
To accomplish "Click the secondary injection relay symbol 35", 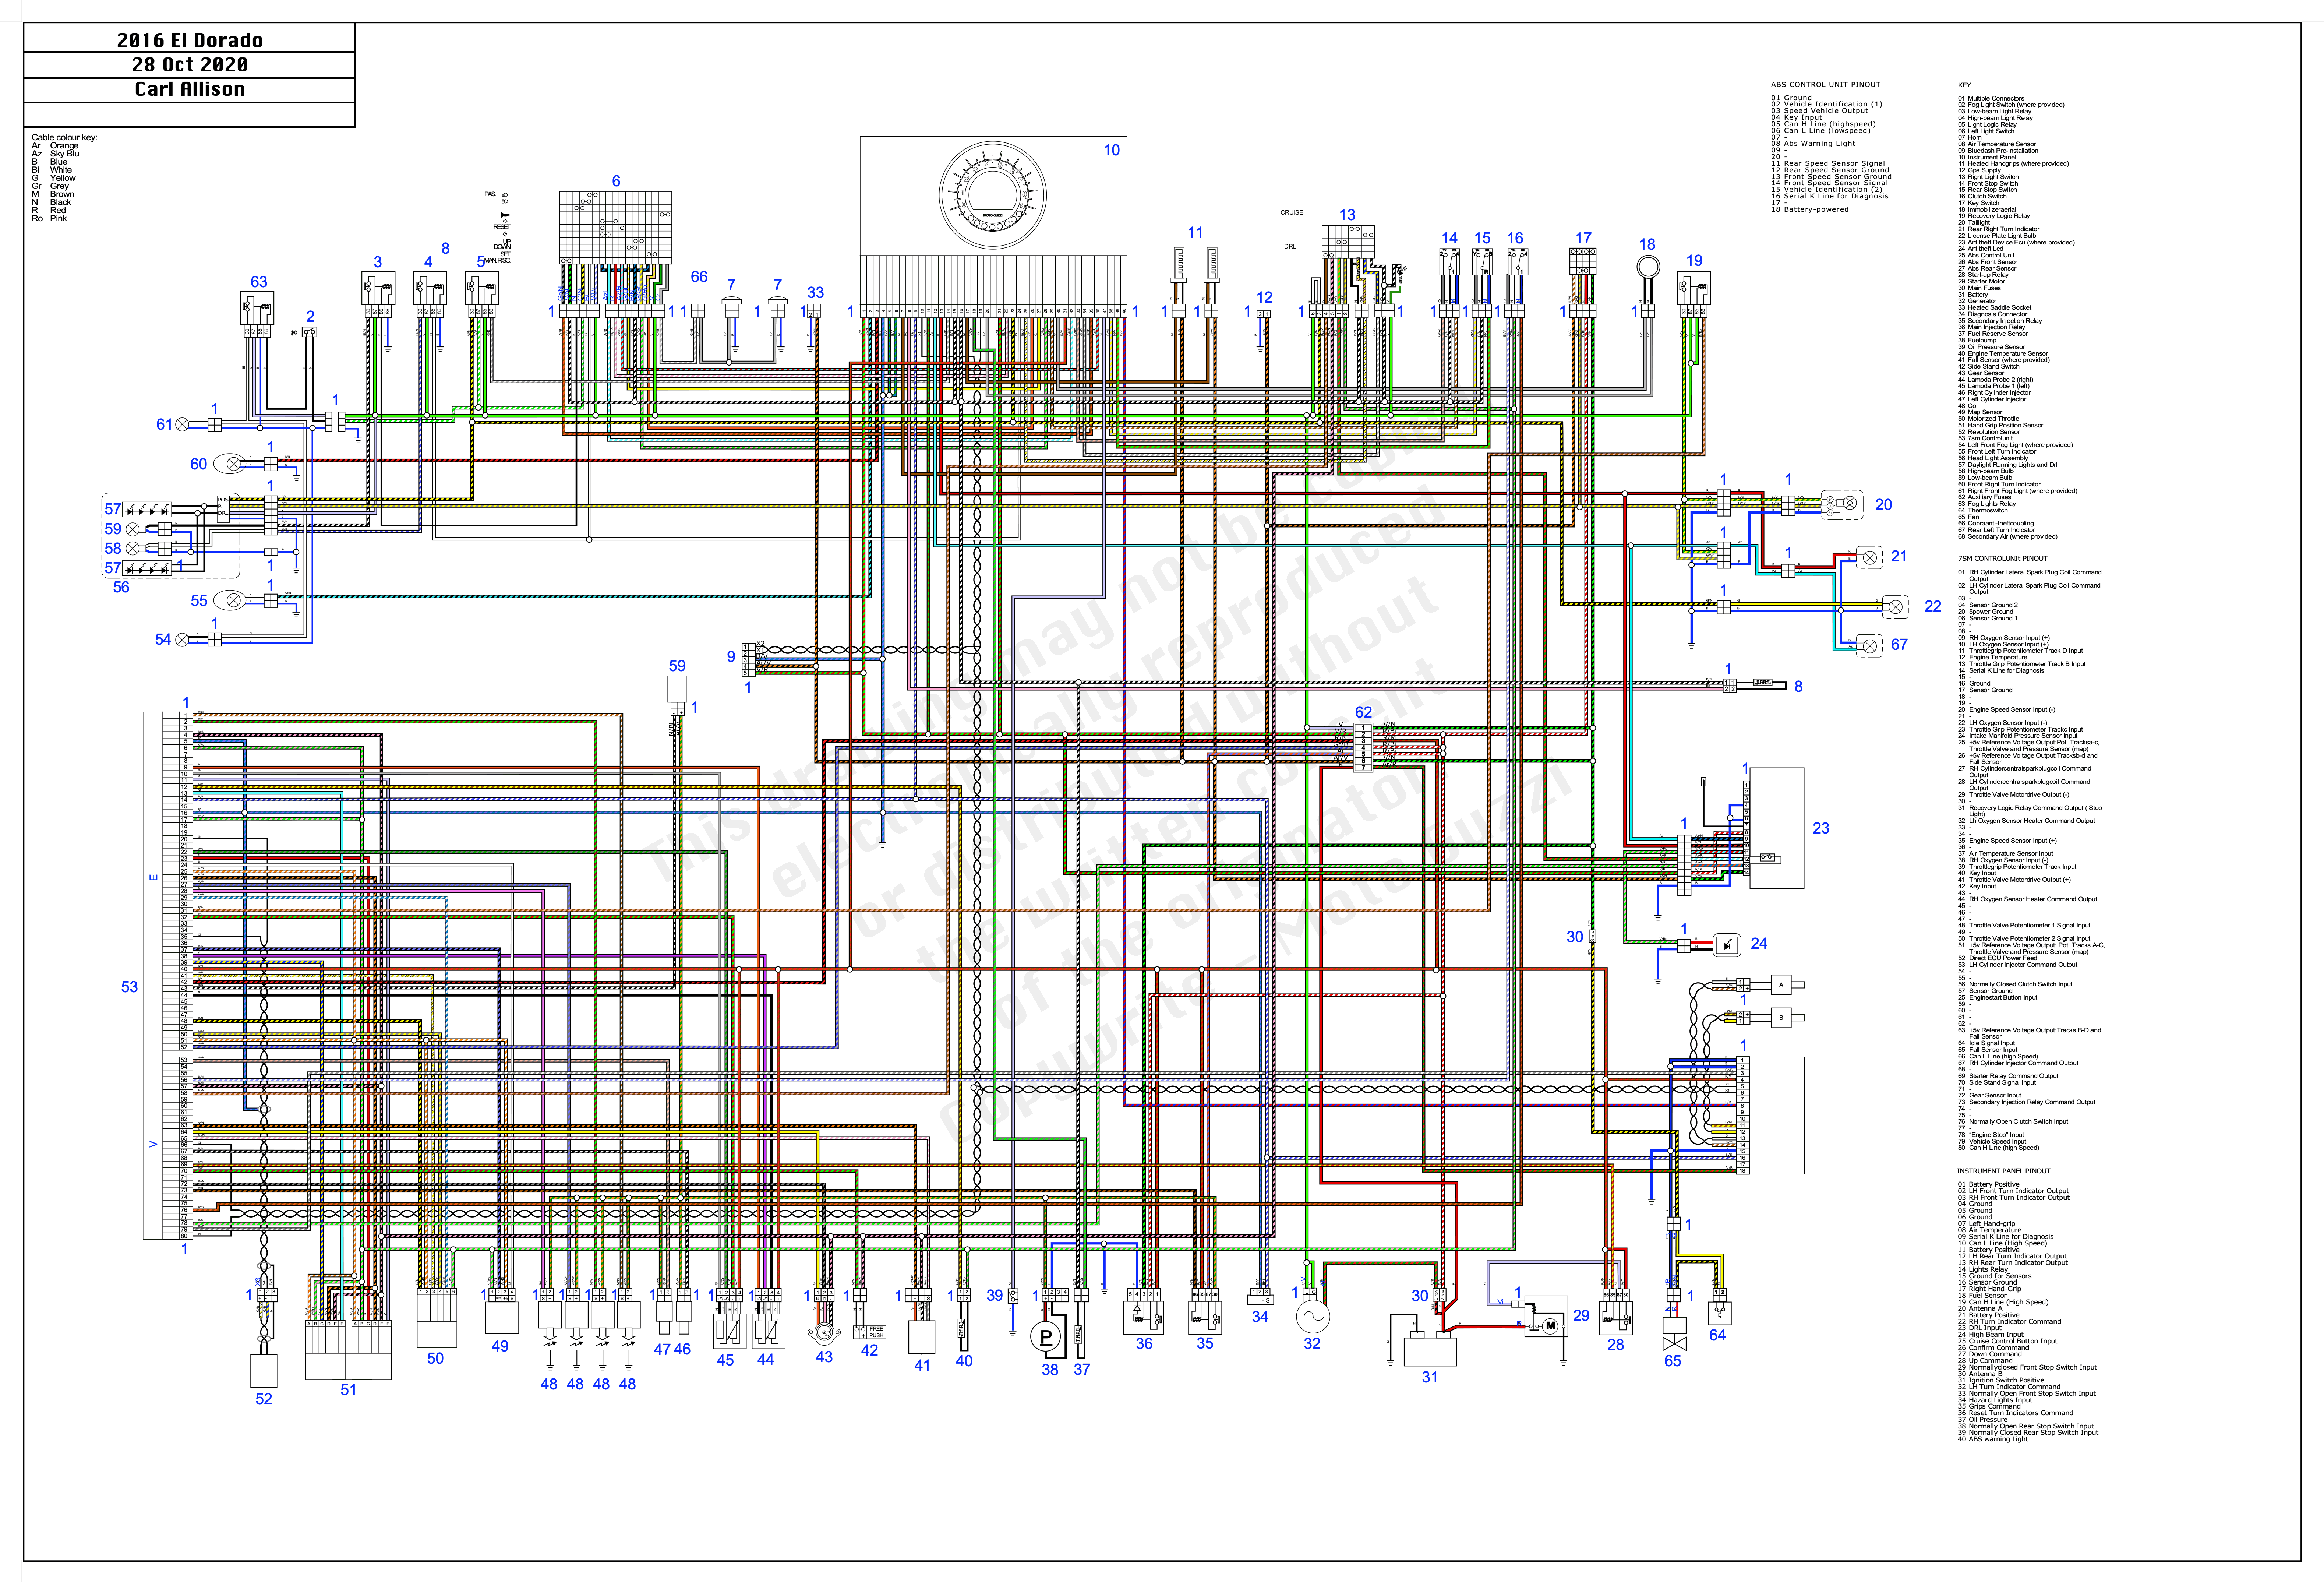I will 1205,1318.
